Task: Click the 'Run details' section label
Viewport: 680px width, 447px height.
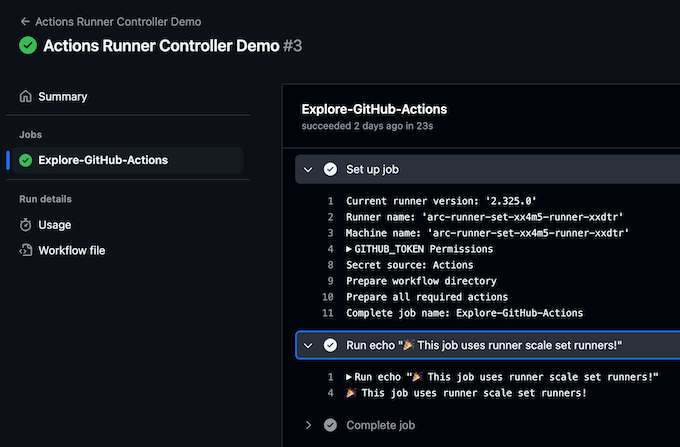Action: point(45,199)
